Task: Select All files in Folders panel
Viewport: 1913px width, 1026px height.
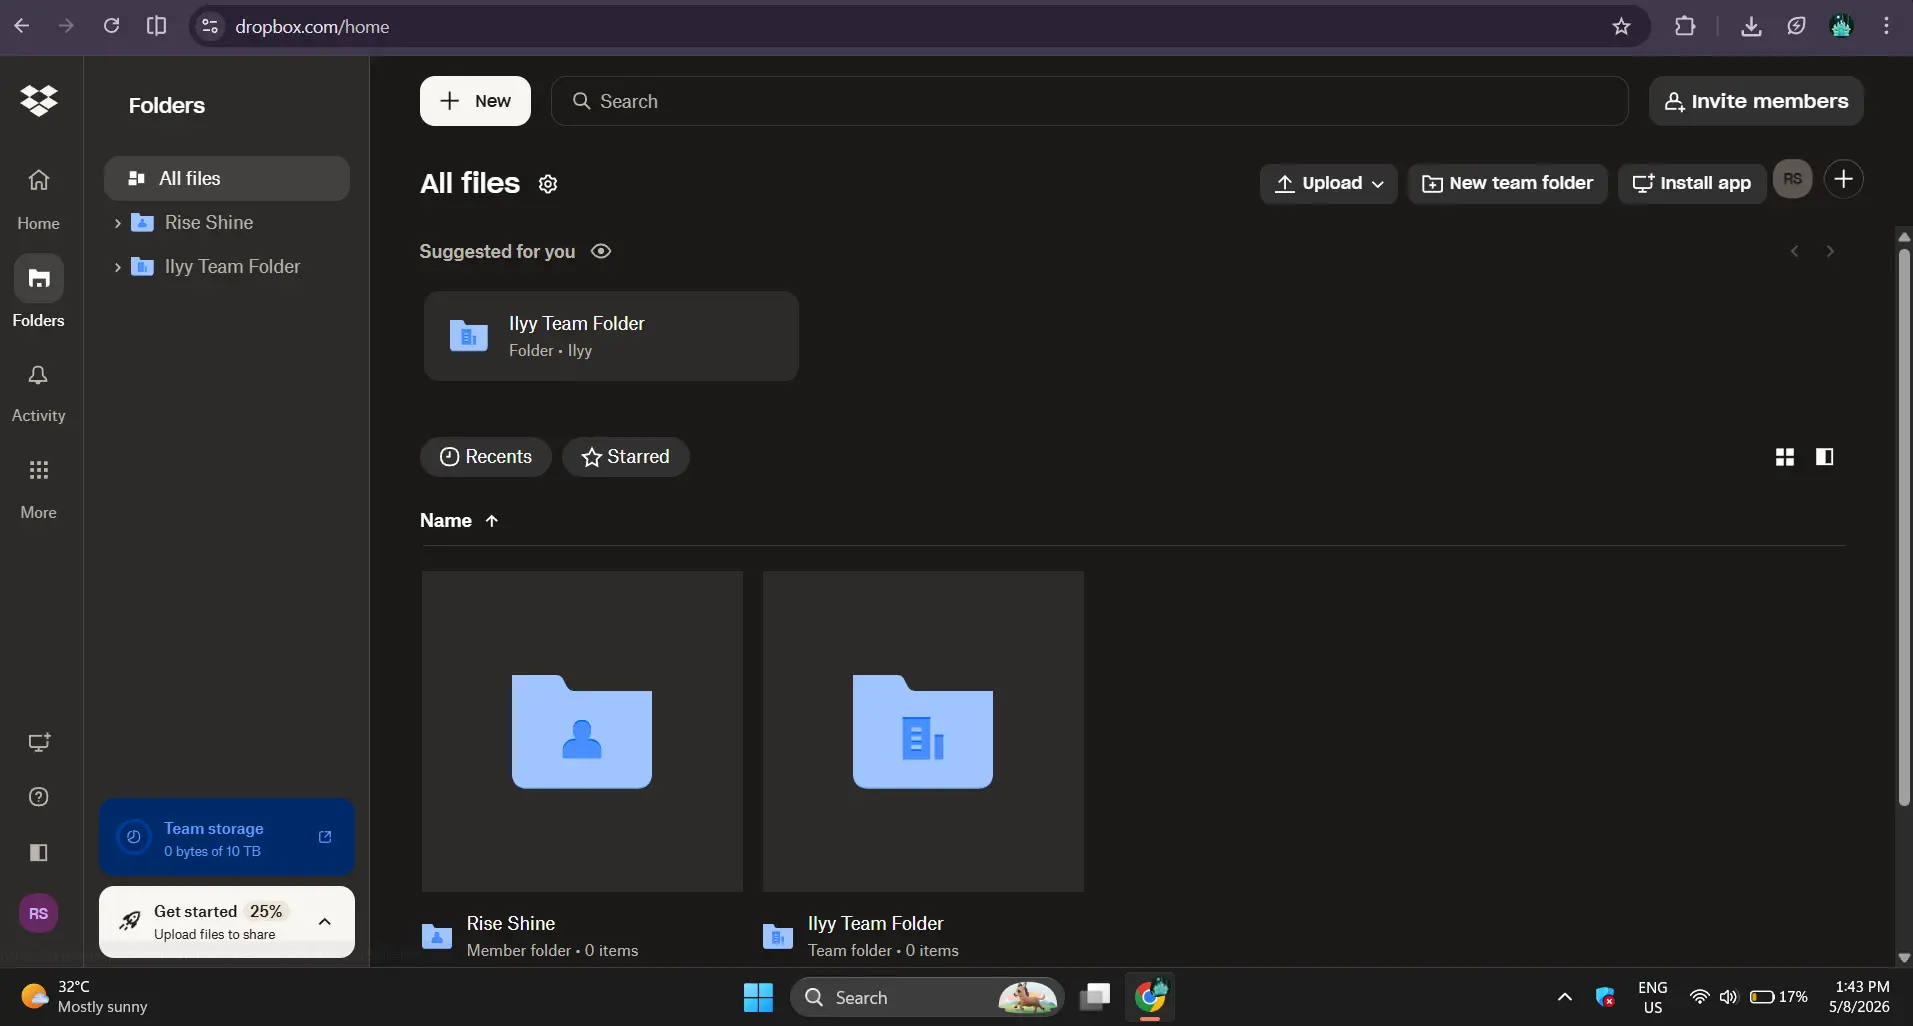Action: pos(227,179)
